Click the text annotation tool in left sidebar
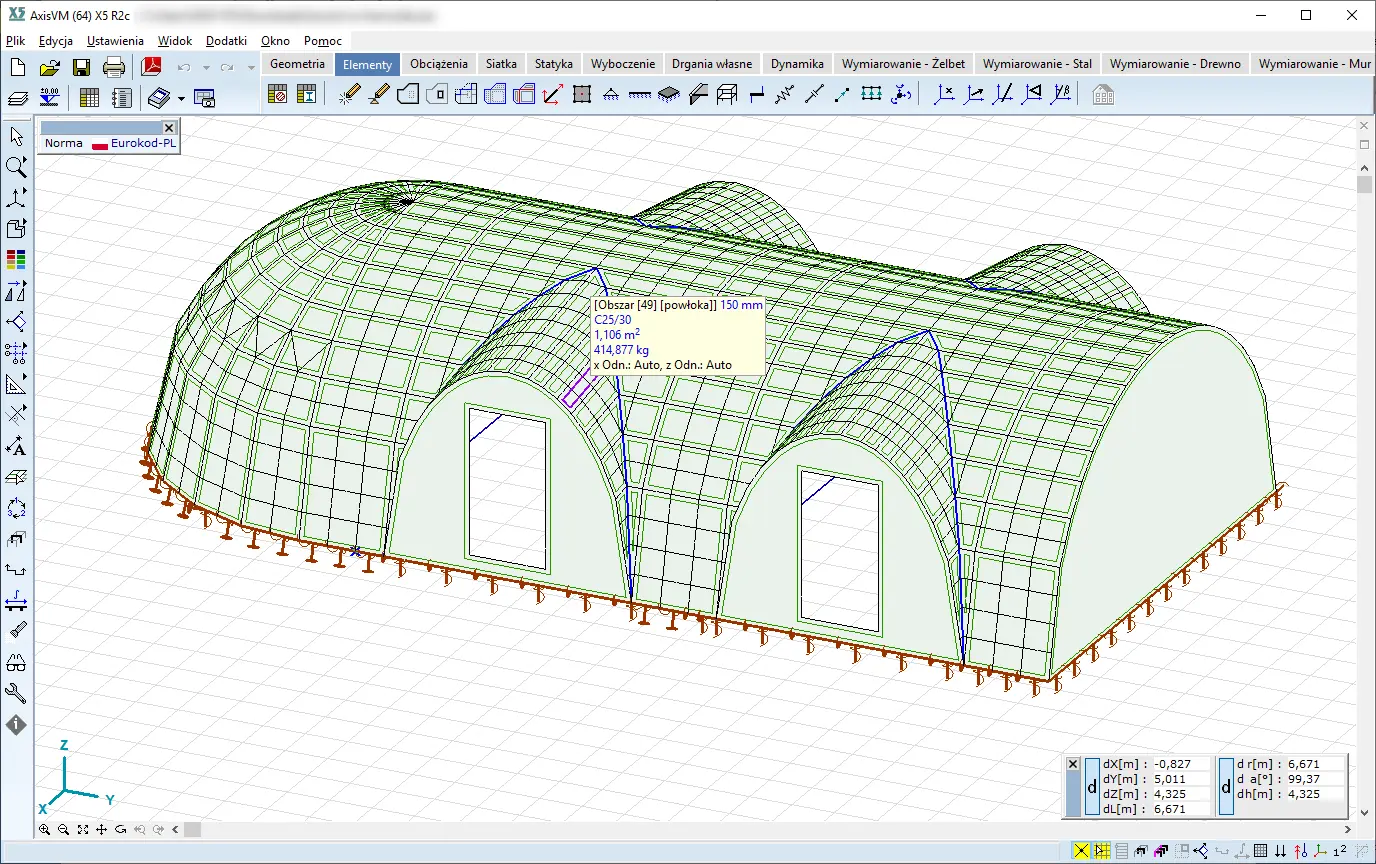This screenshot has width=1376, height=864. pyautogui.click(x=16, y=446)
